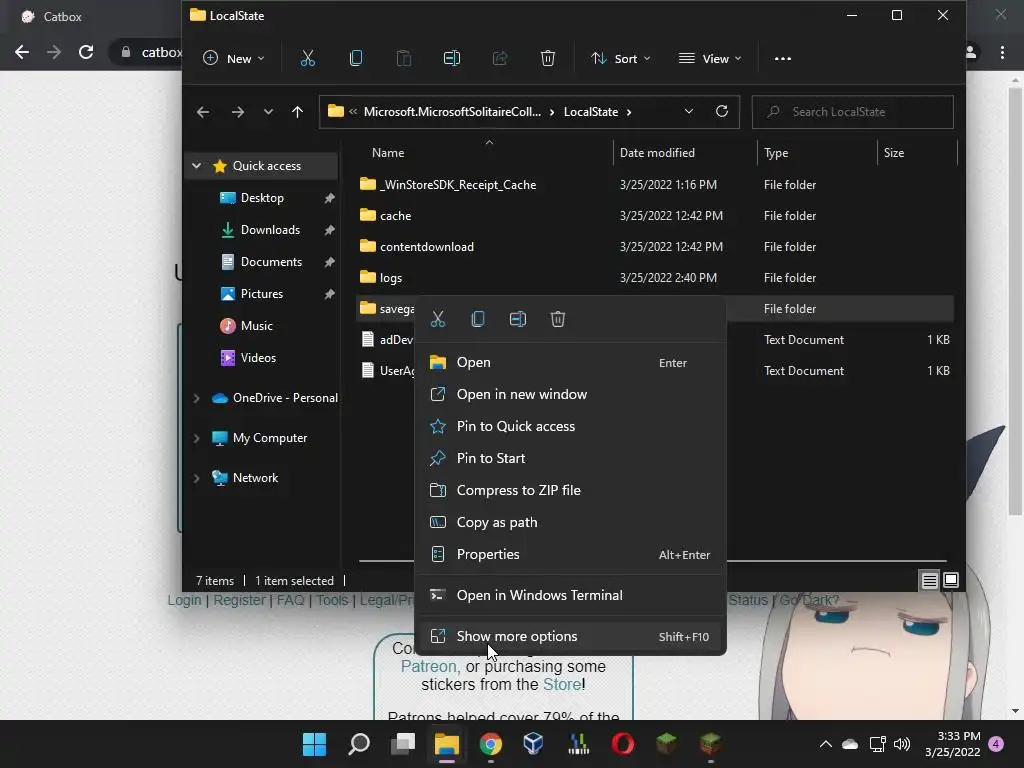Click the Register link on Catbox page
This screenshot has height=768, width=1024.
(x=239, y=600)
